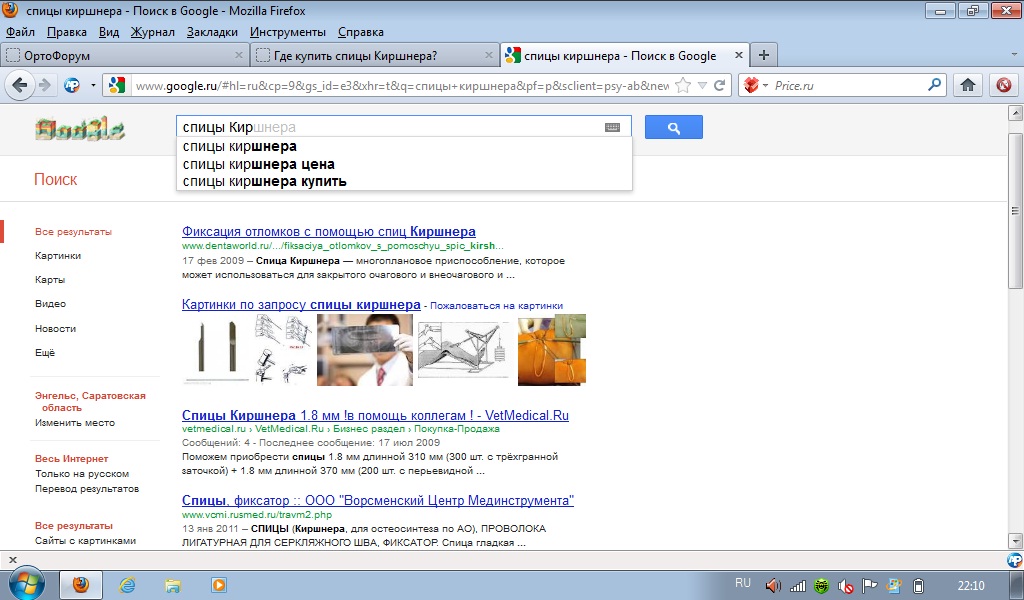Open the Журнал menu
The width and height of the screenshot is (1024, 600).
153,32
